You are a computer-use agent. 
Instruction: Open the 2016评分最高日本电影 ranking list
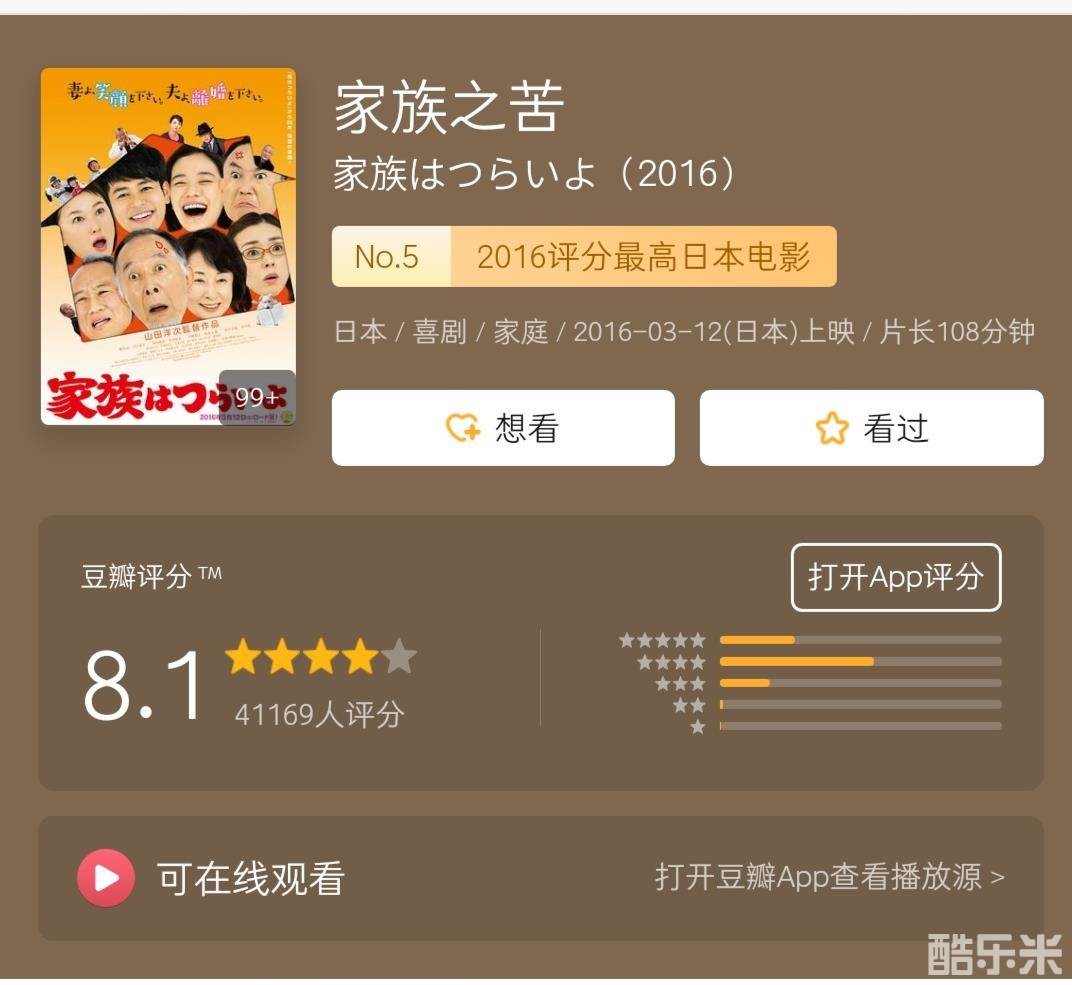click(x=643, y=256)
